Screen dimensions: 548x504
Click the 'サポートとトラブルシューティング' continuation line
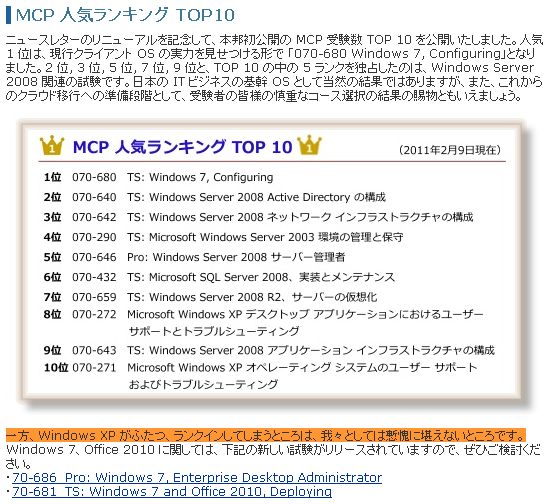pyautogui.click(x=214, y=331)
